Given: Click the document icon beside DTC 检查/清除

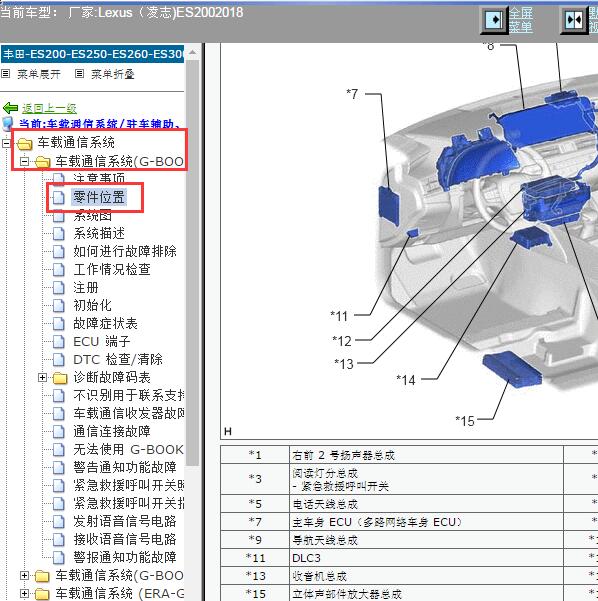Looking at the screenshot, I should click(x=58, y=360).
